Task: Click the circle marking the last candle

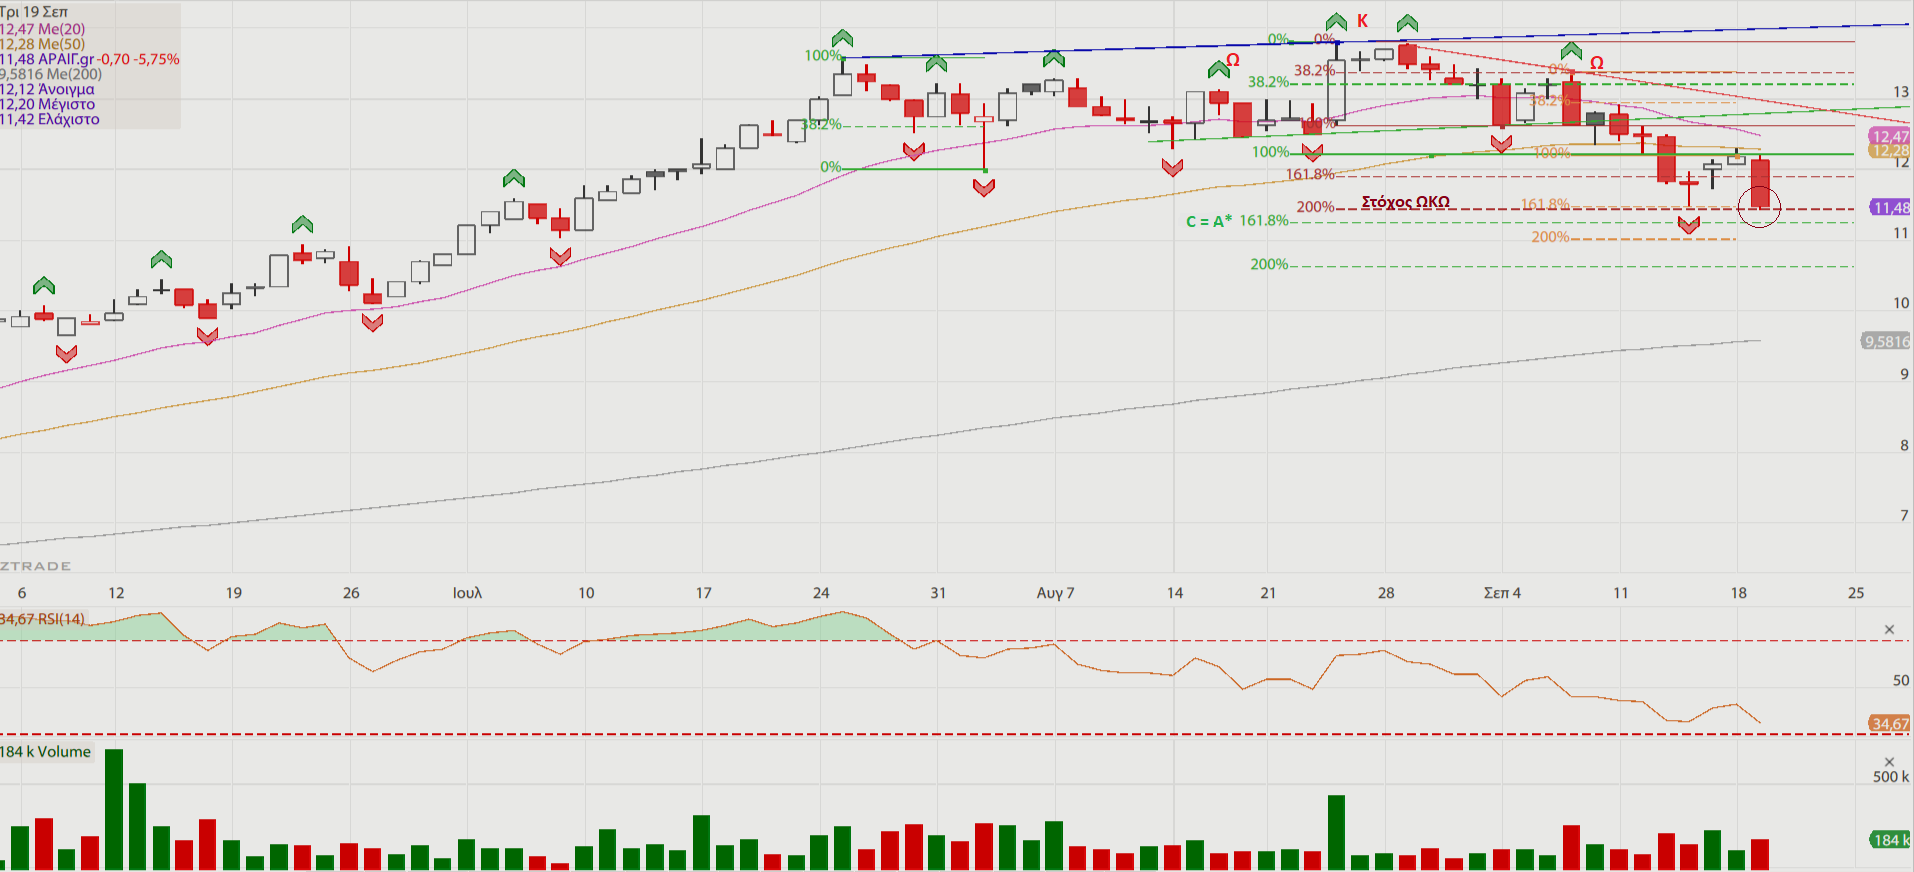Action: (x=1759, y=207)
